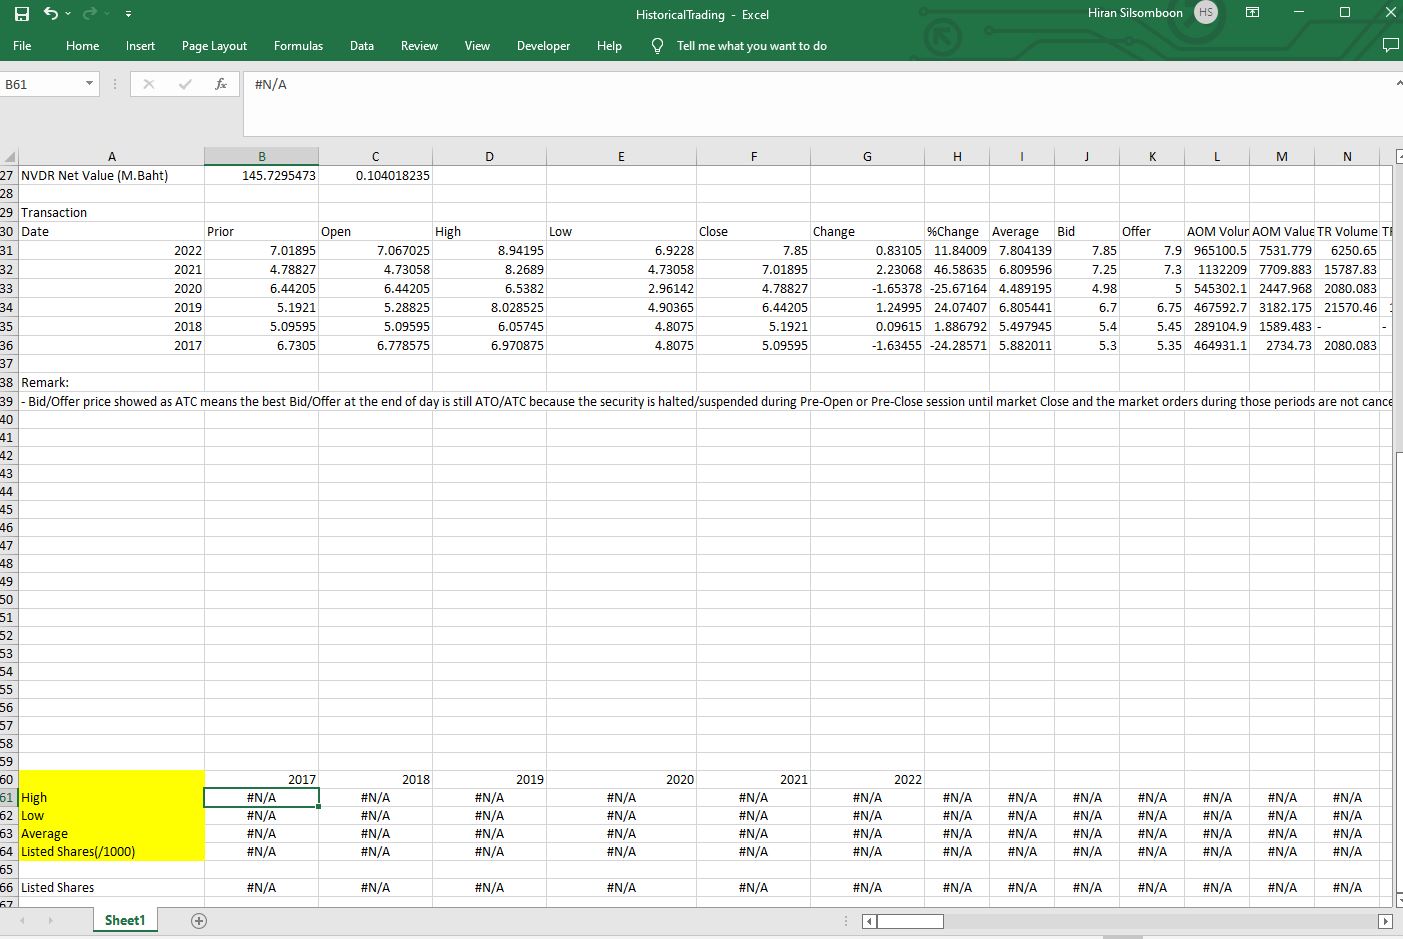Open the Formulas ribbon tab
The height and width of the screenshot is (939, 1403).
point(298,46)
